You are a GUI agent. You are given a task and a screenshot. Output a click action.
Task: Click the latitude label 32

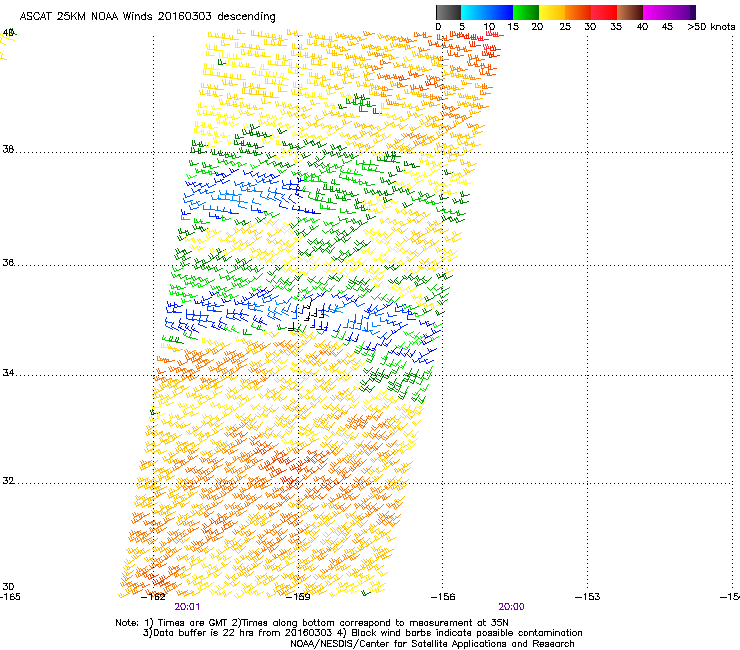(8, 481)
